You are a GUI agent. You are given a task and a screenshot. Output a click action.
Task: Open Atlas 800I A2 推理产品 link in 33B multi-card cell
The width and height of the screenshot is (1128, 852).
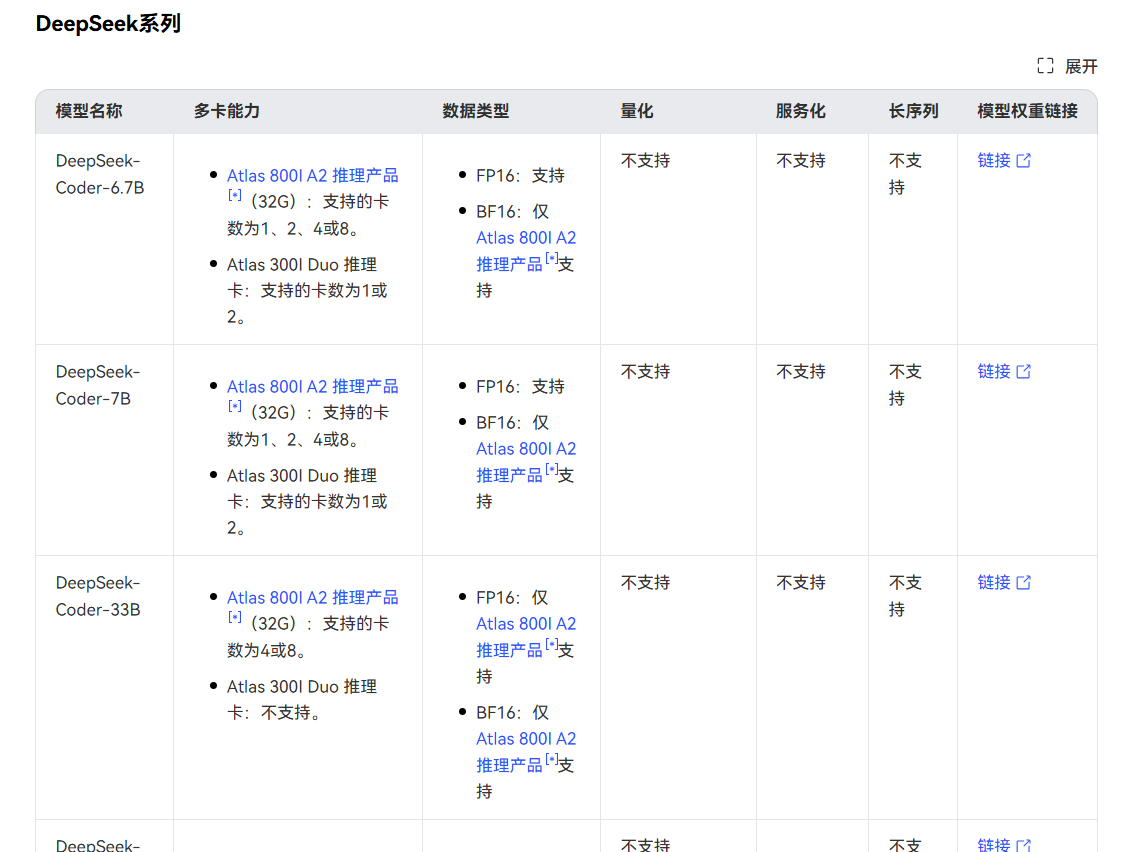pyautogui.click(x=312, y=597)
